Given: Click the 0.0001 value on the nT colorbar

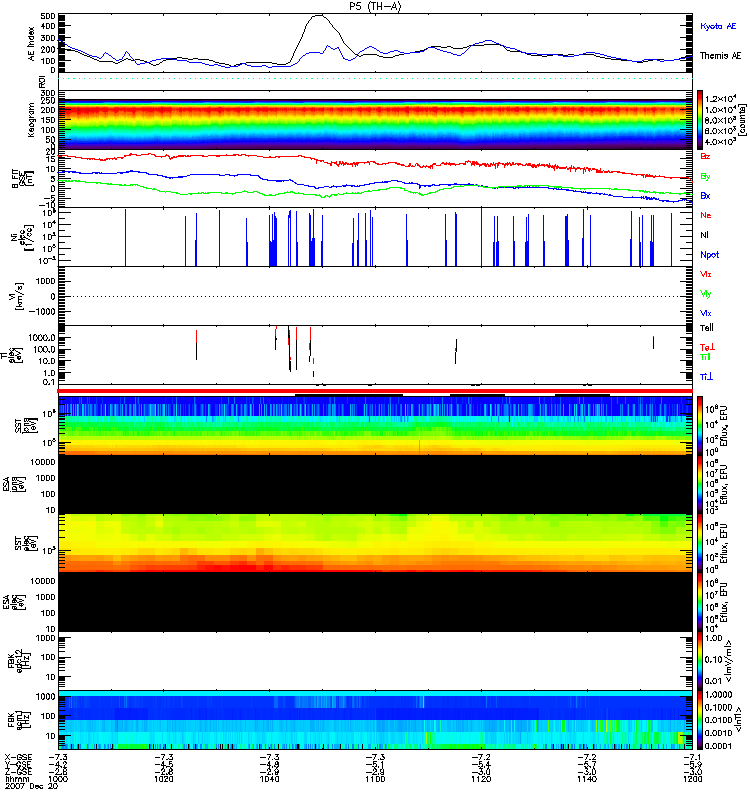Looking at the screenshot, I should point(718,746).
